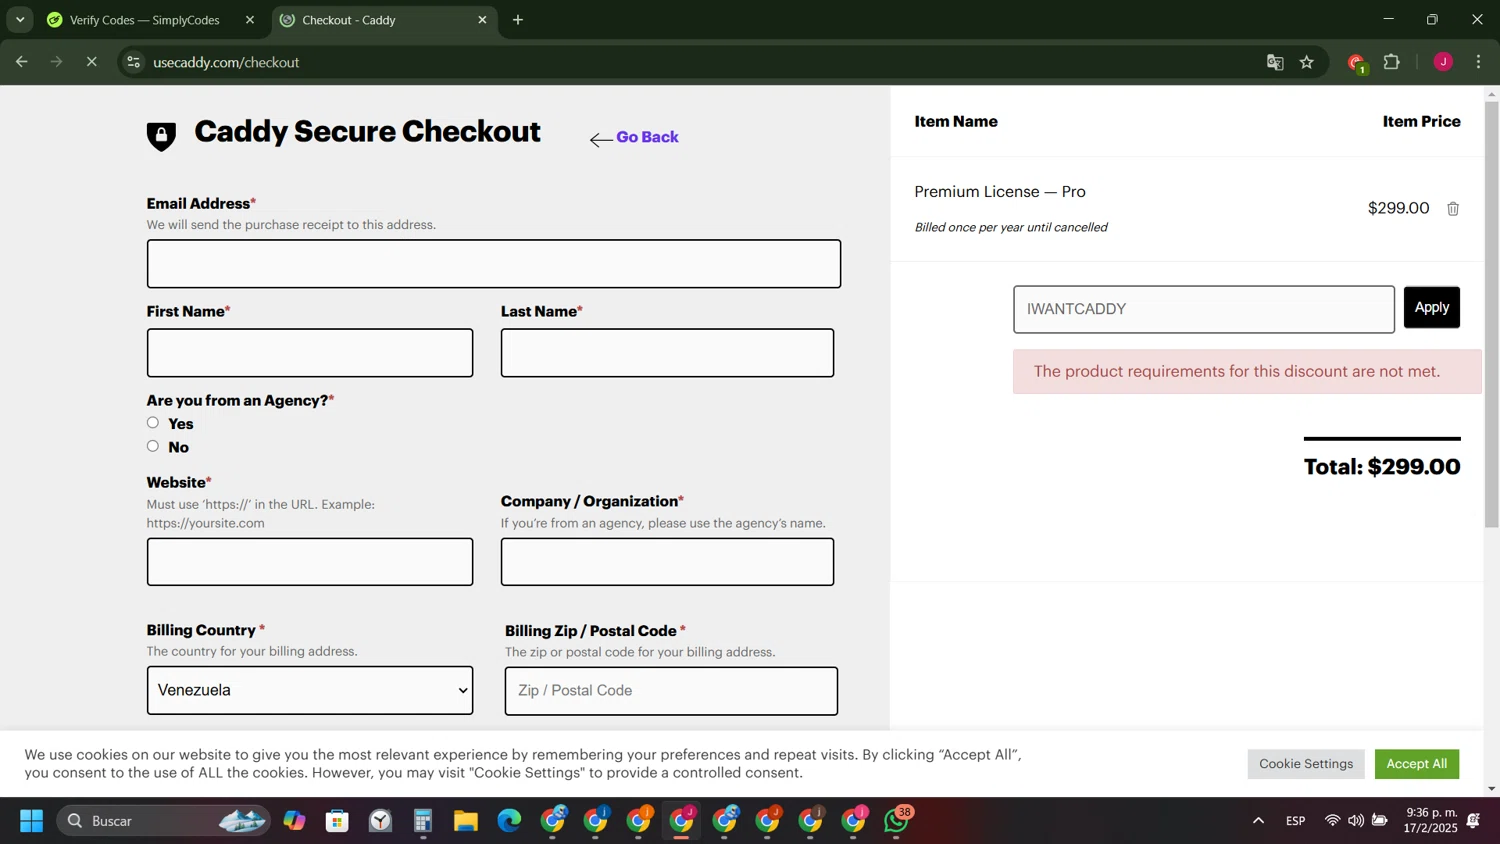
Task: Focus the Email Address input field
Action: [x=493, y=264]
